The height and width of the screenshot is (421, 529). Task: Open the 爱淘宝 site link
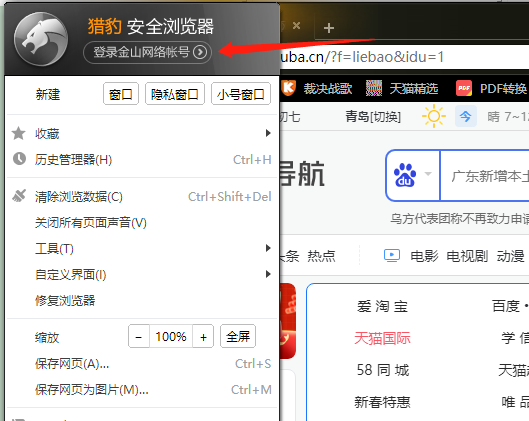click(x=383, y=306)
